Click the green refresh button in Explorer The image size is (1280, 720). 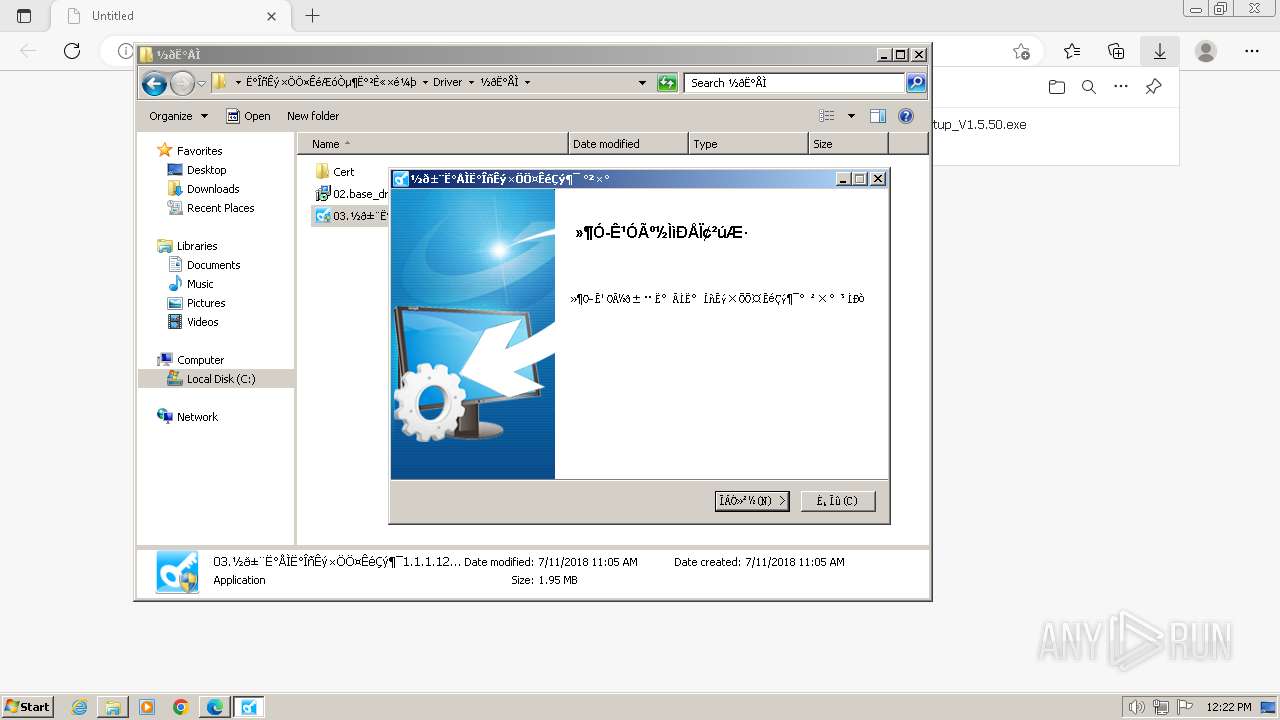click(x=667, y=83)
